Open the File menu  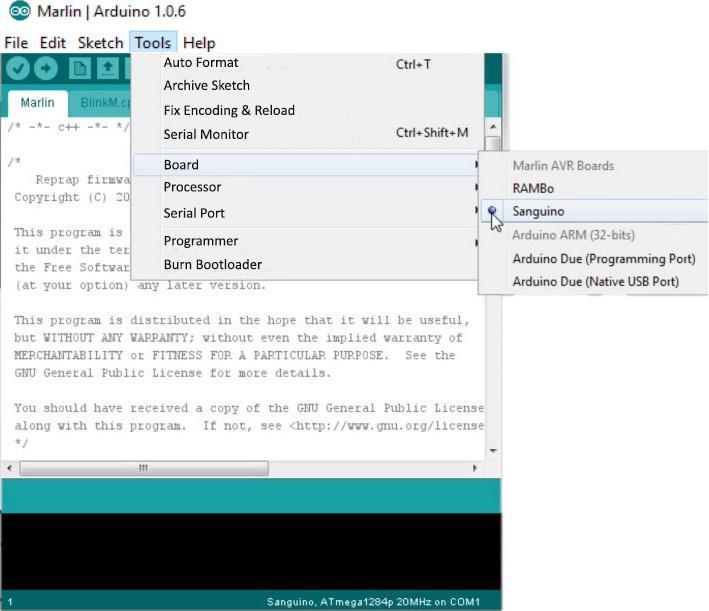[x=16, y=43]
